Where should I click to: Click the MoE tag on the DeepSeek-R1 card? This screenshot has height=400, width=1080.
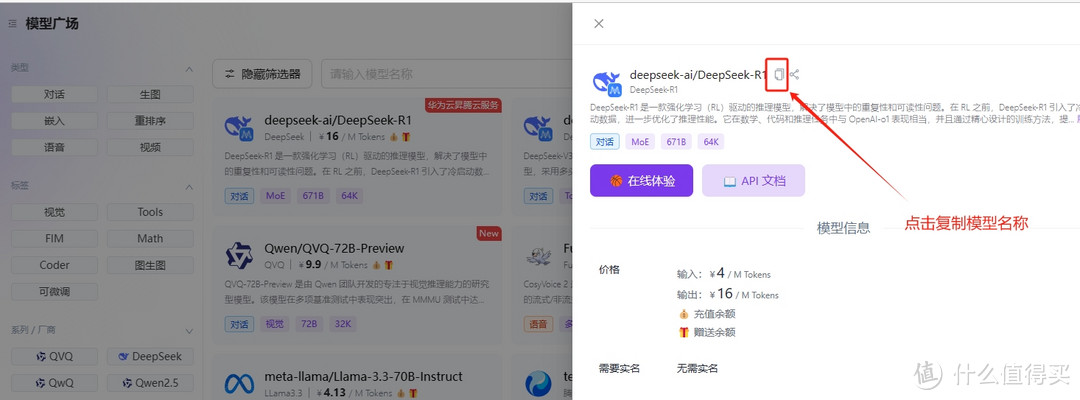(276, 196)
